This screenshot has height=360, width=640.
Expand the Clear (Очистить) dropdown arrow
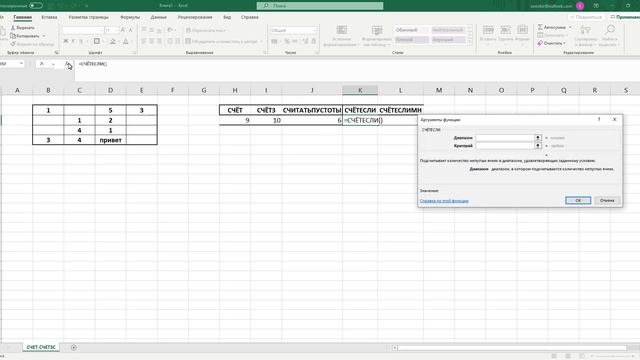565,43
